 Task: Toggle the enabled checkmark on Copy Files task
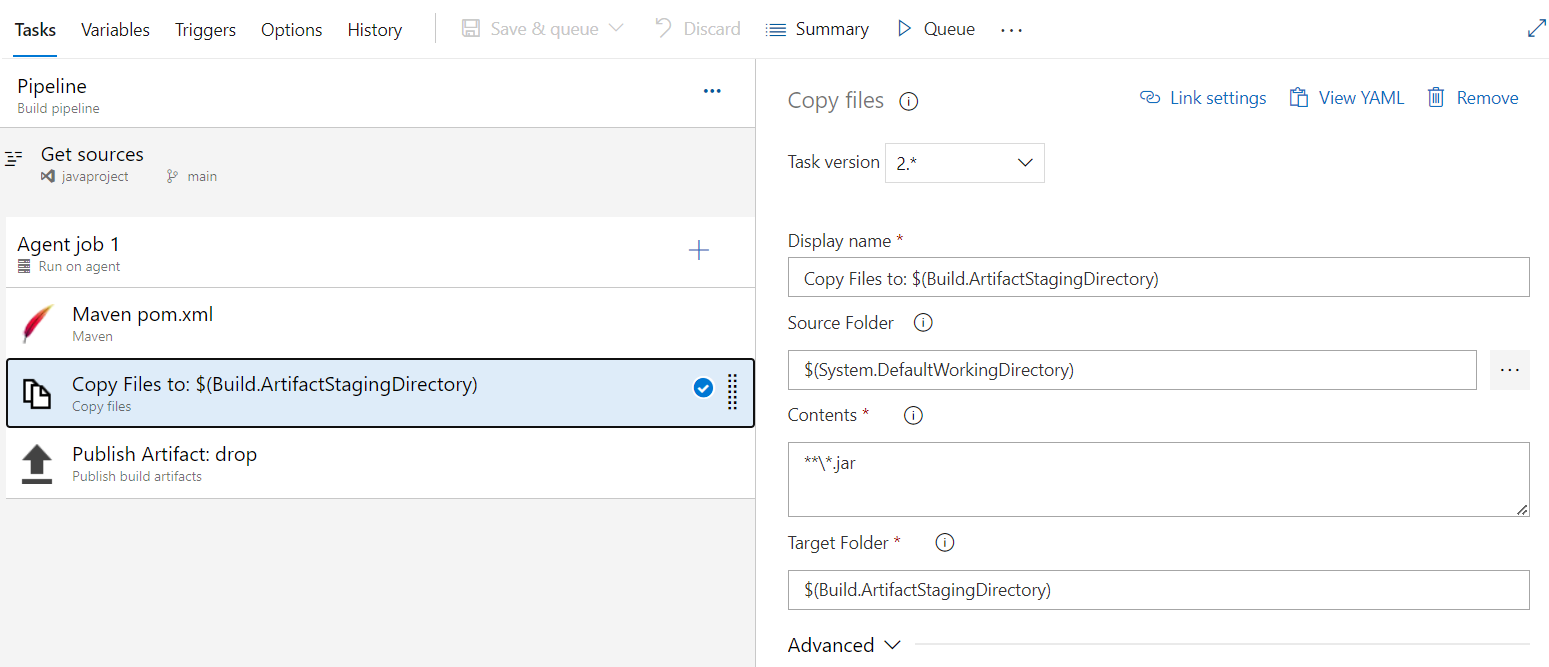point(703,388)
